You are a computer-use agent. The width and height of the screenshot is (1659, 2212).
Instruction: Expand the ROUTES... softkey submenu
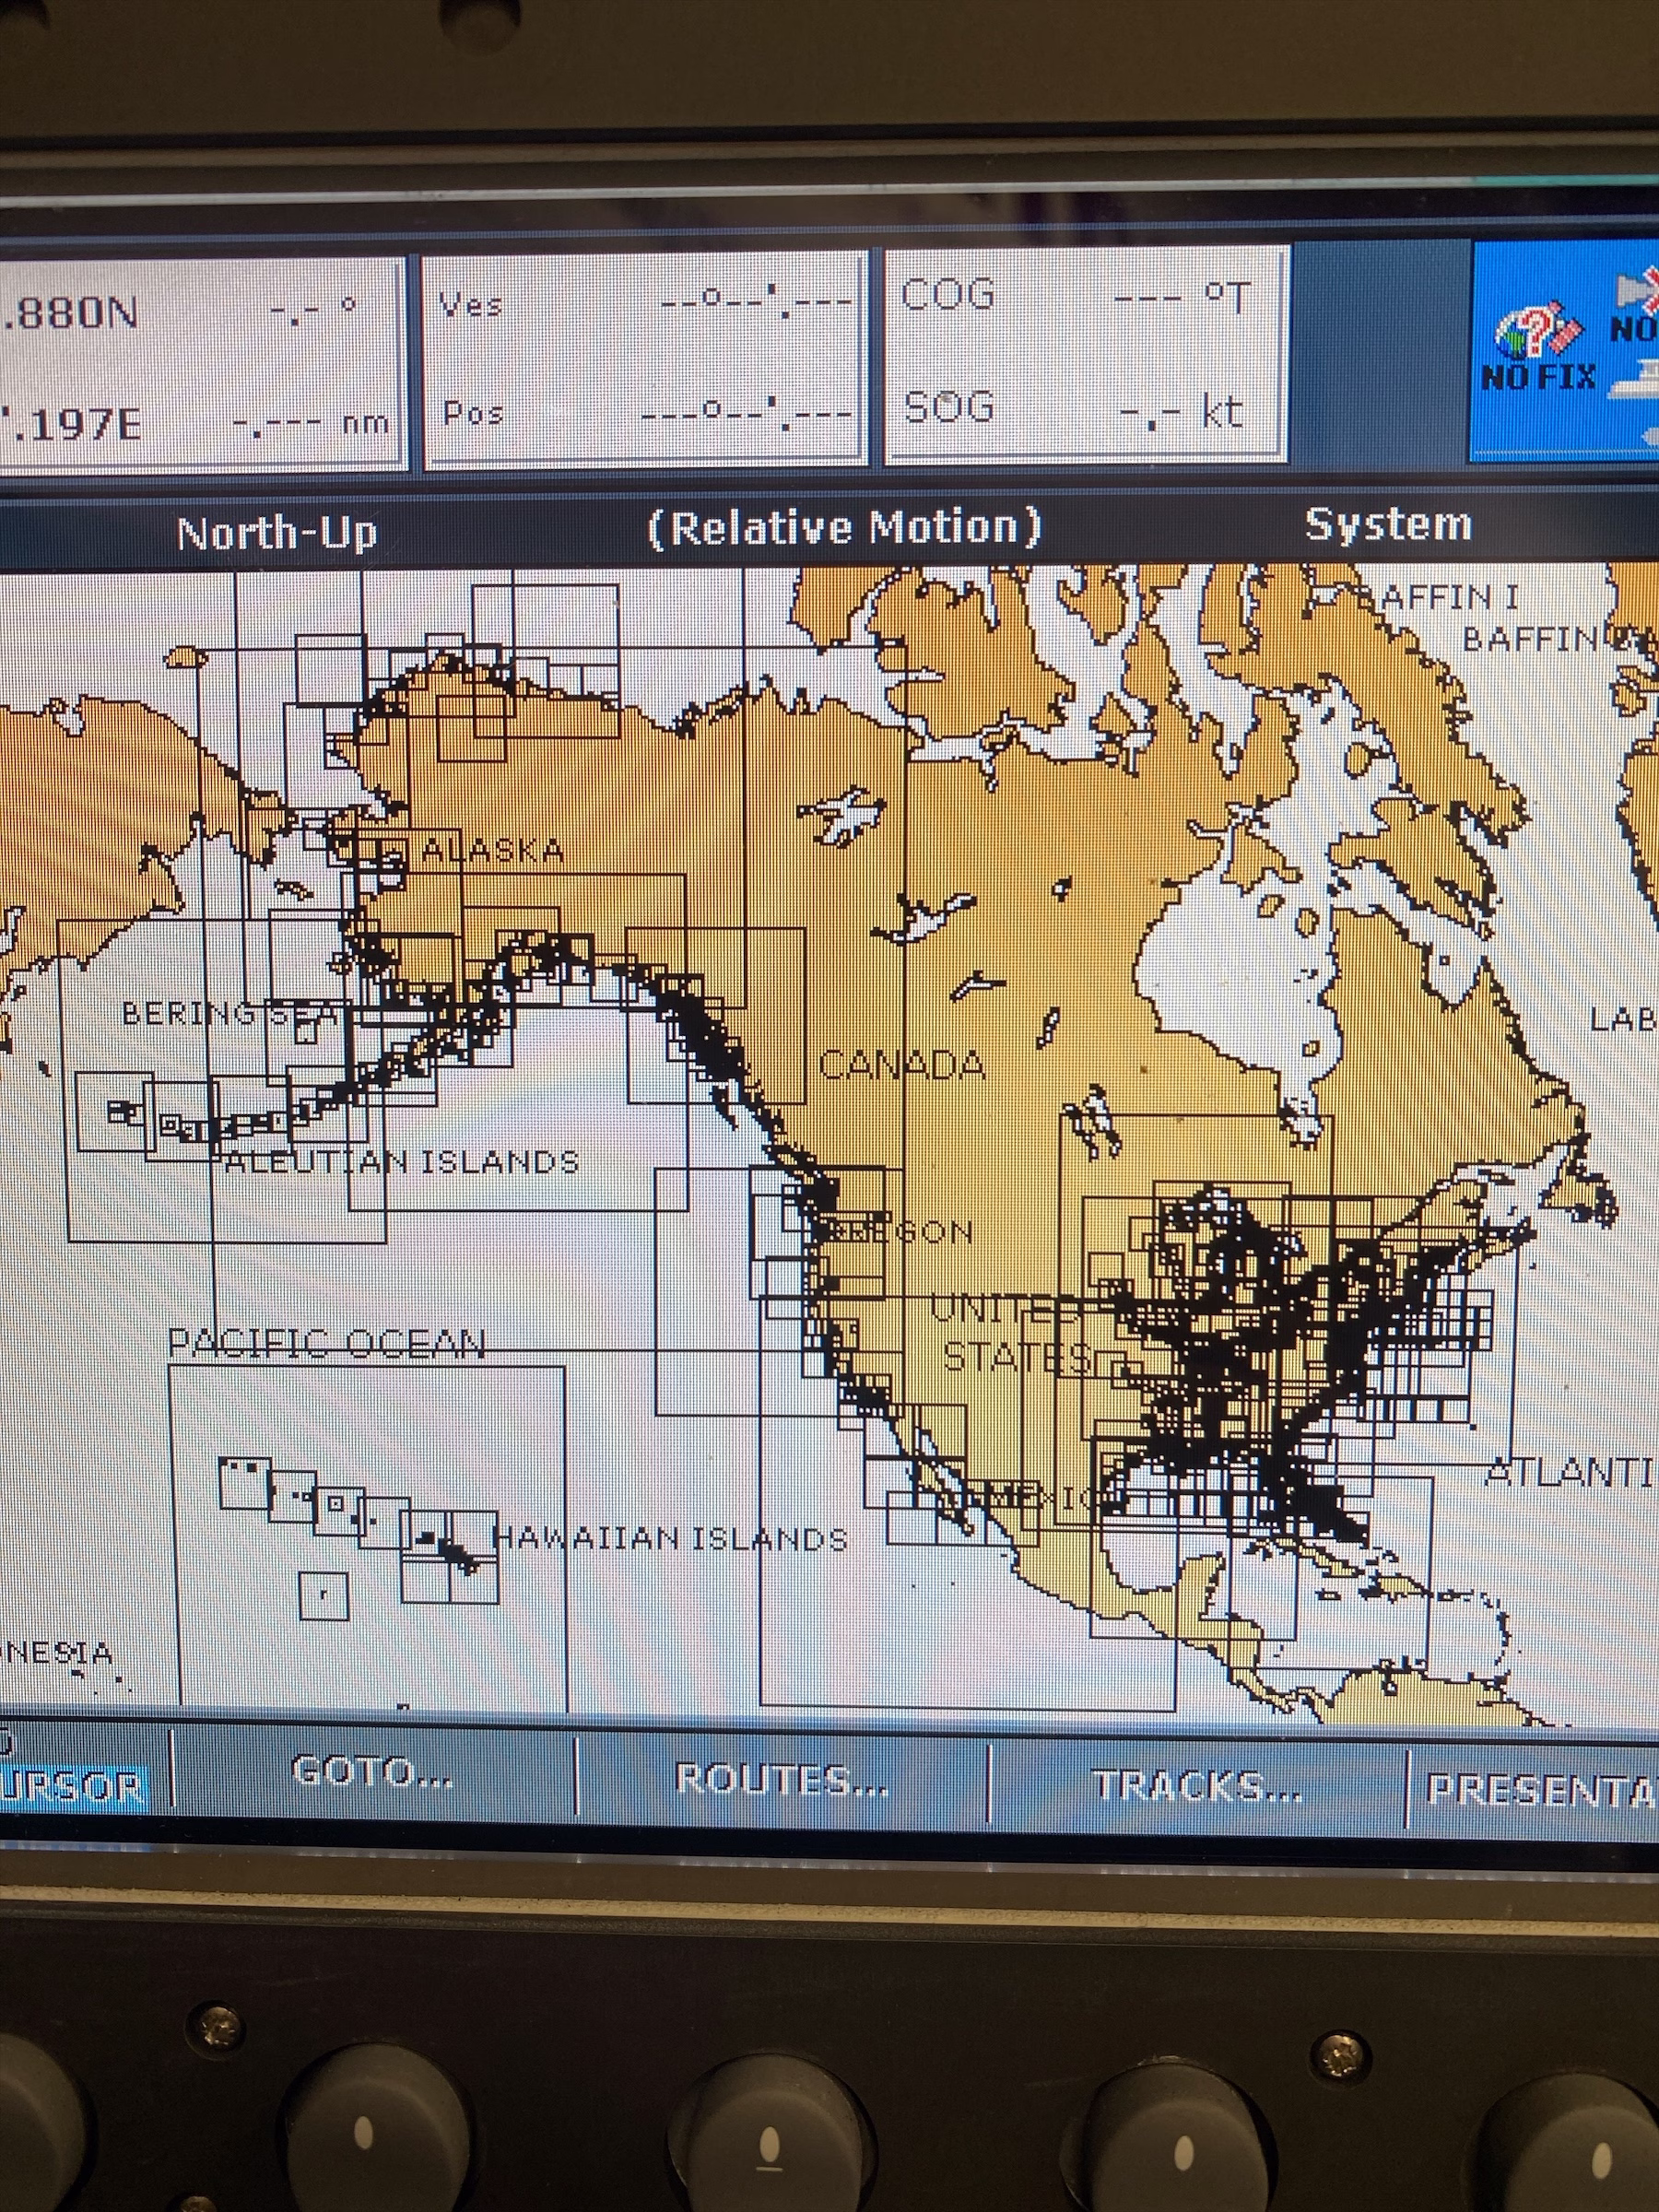pyautogui.click(x=781, y=1779)
